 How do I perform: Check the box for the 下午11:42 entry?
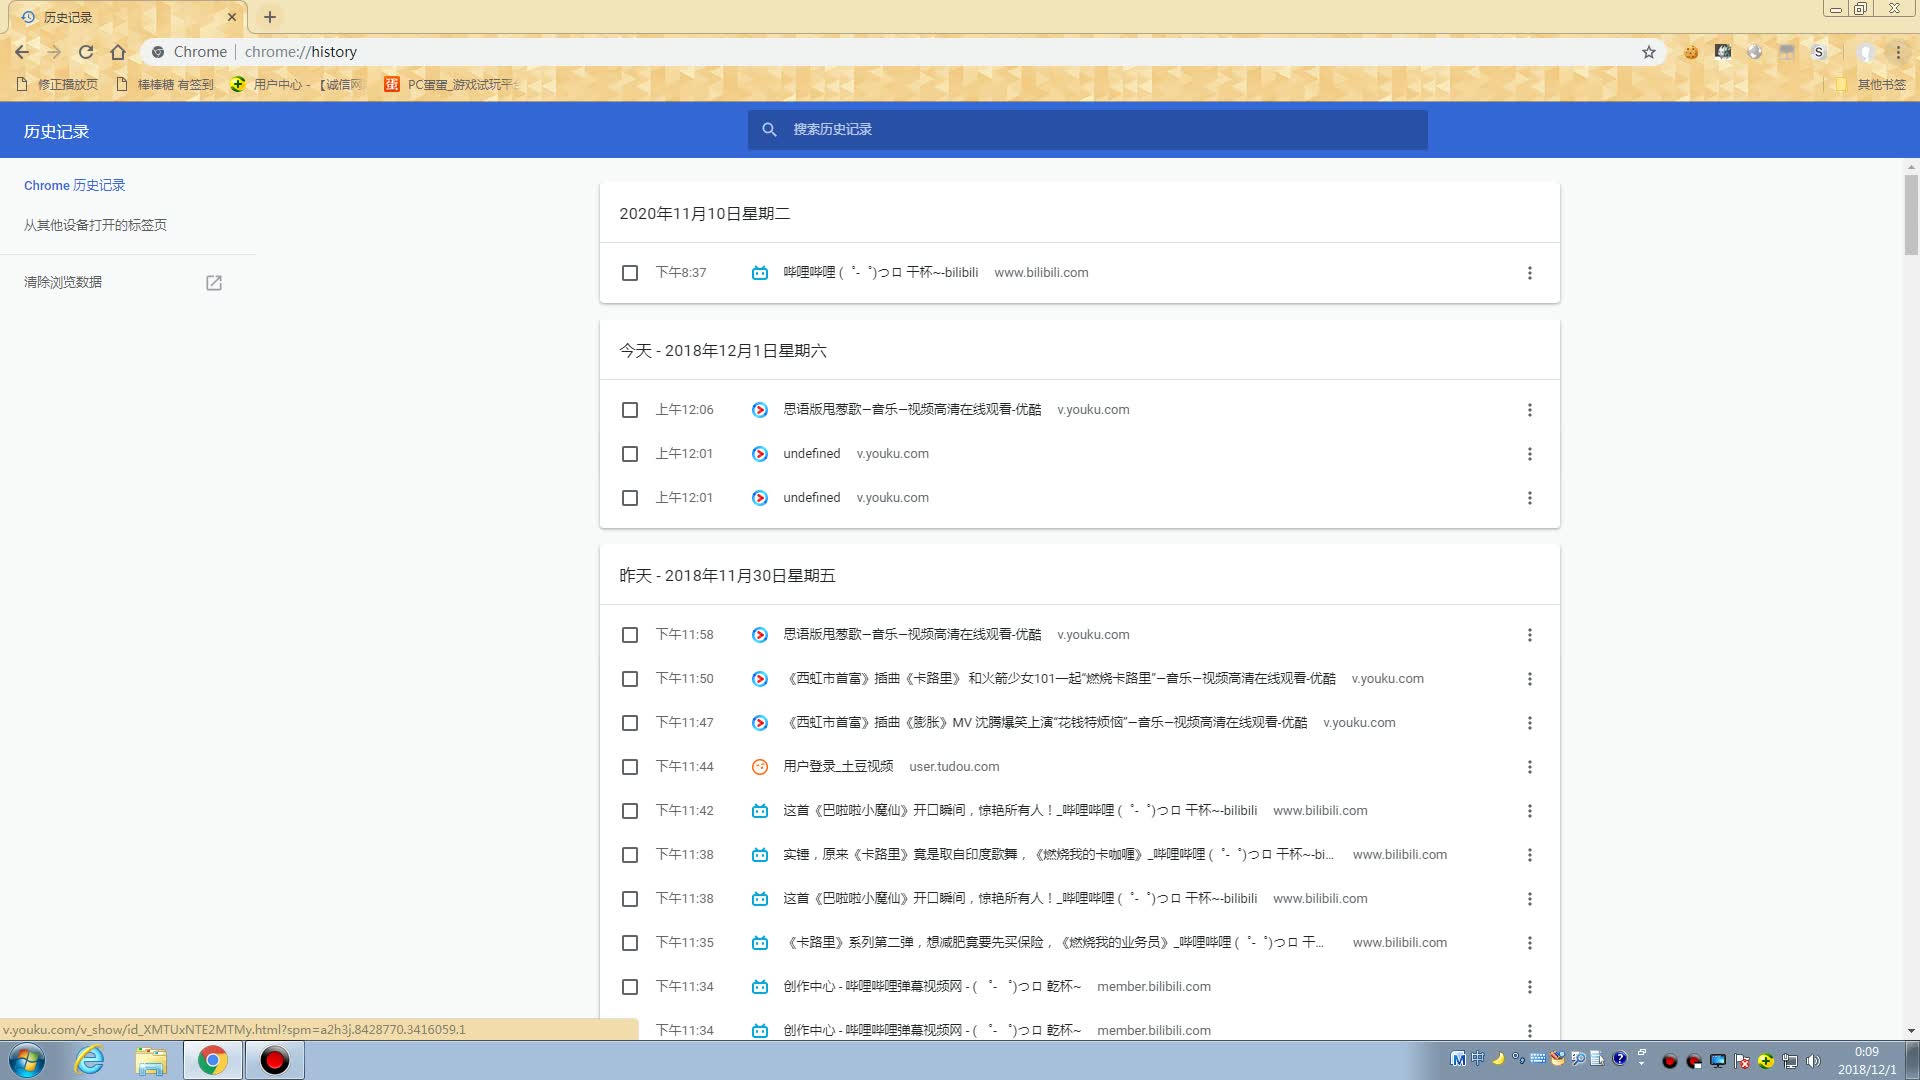[630, 811]
